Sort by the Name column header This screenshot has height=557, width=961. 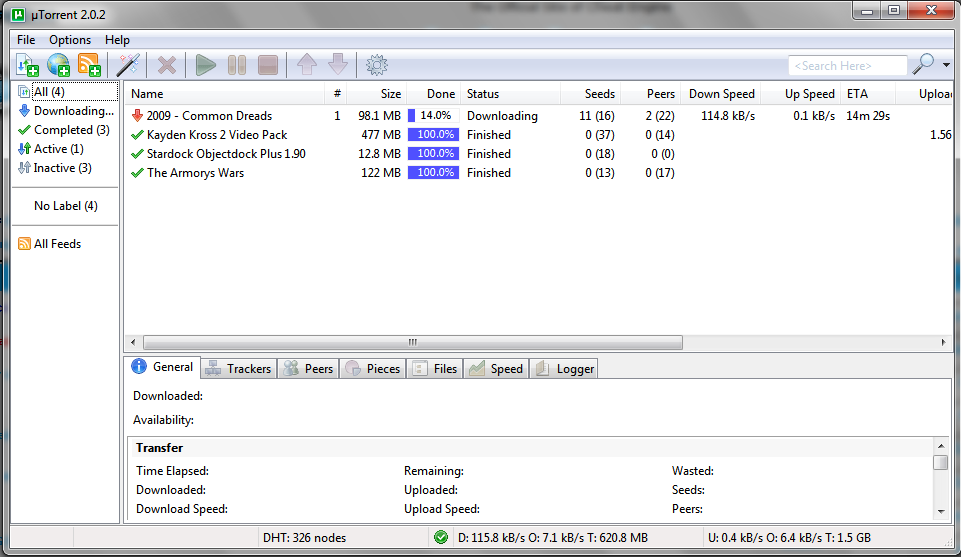pos(225,94)
